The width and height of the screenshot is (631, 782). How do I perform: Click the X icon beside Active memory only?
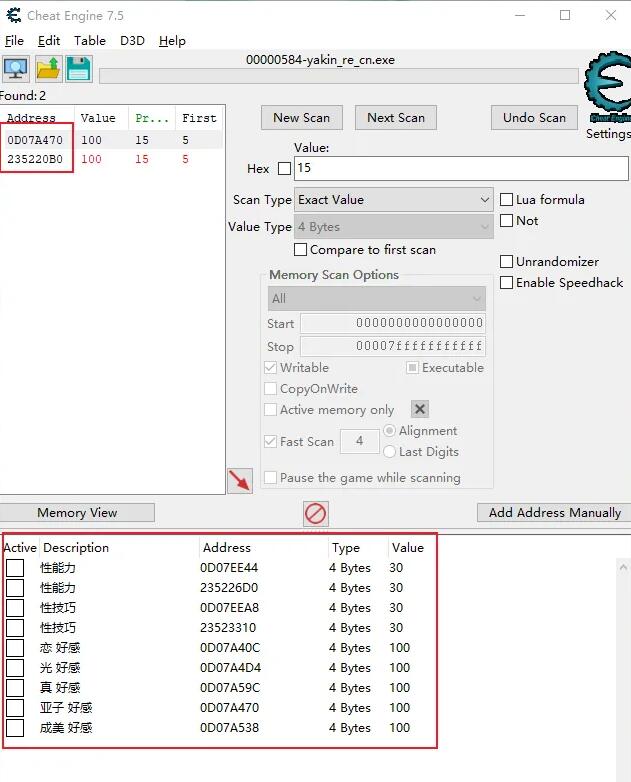(x=420, y=409)
